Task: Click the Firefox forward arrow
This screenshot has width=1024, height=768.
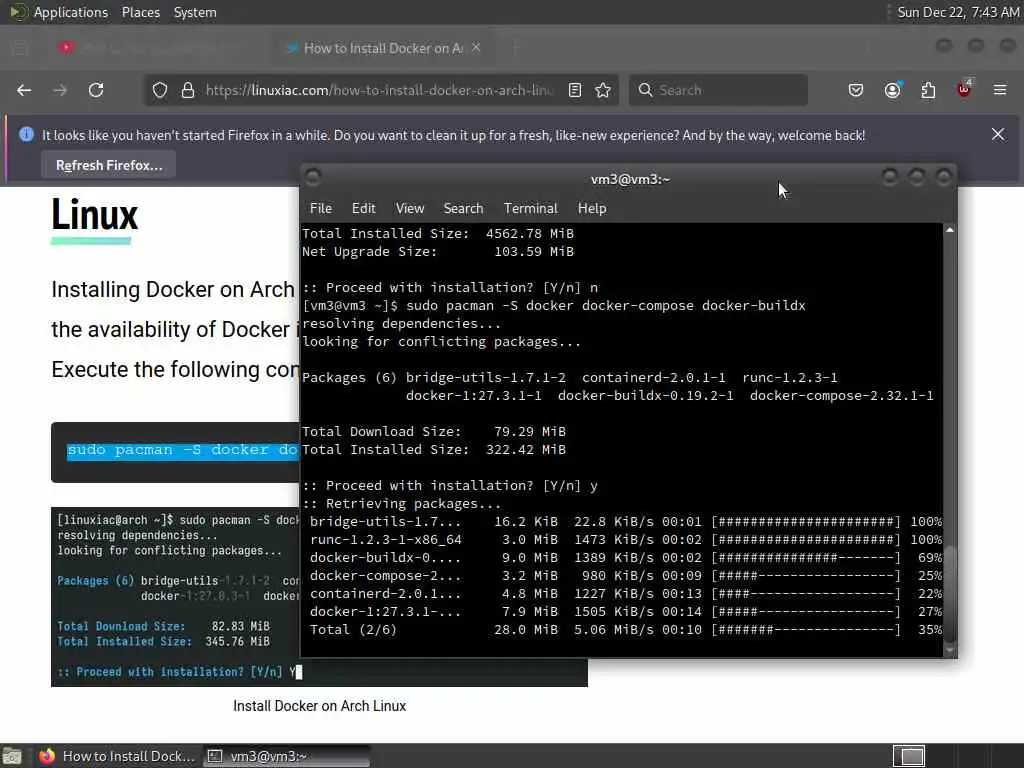Action: (x=60, y=90)
